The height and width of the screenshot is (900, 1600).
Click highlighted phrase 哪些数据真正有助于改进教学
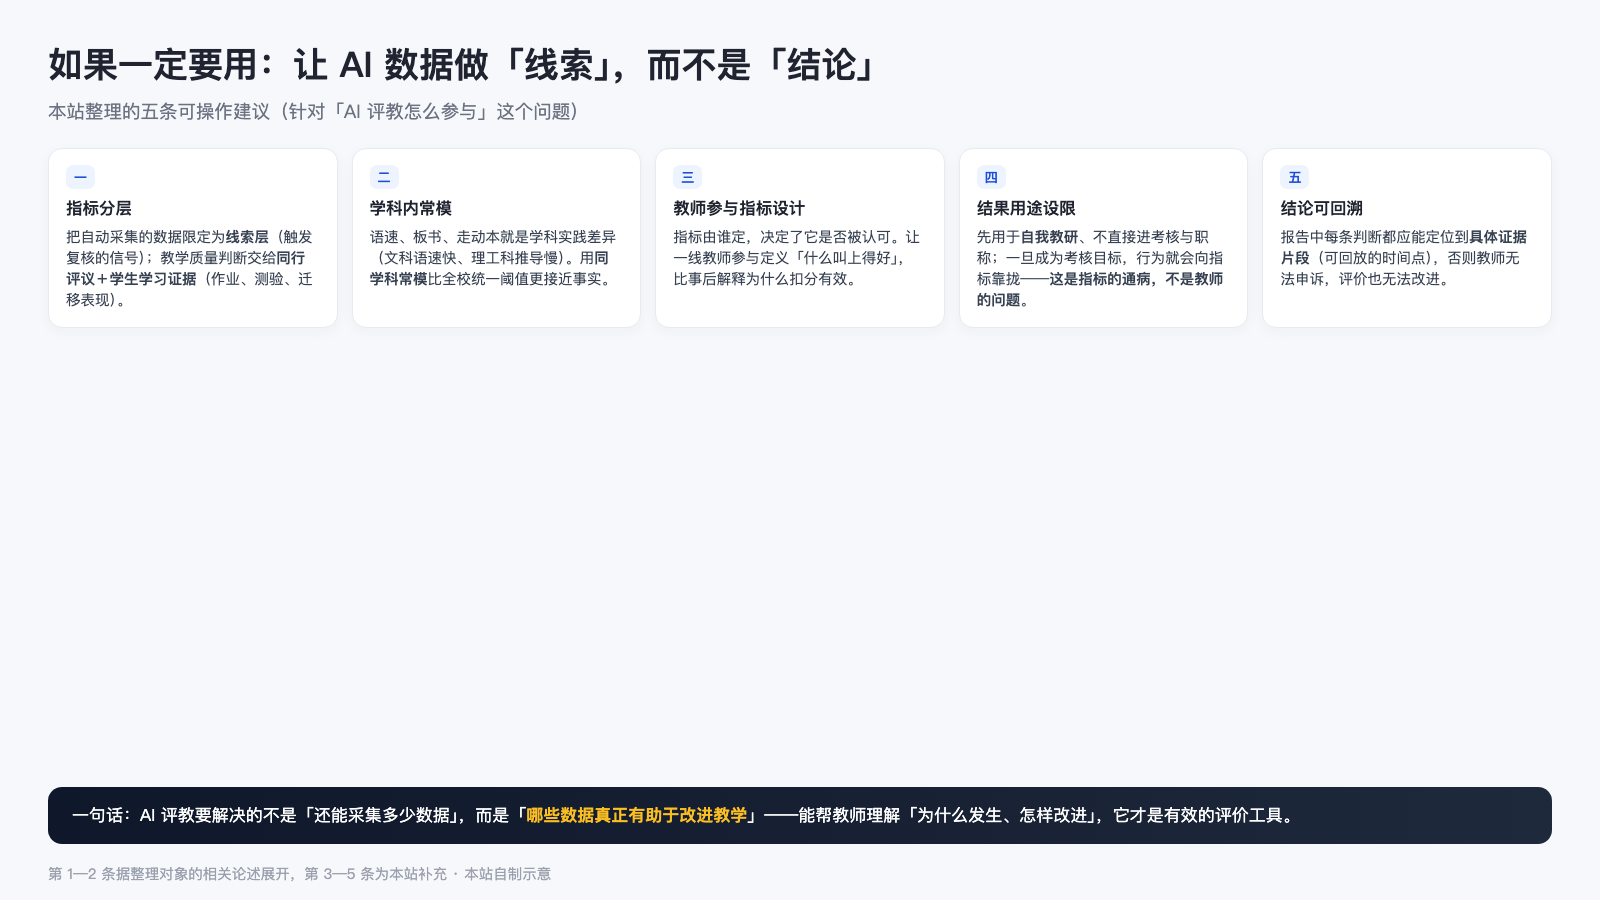(x=637, y=815)
